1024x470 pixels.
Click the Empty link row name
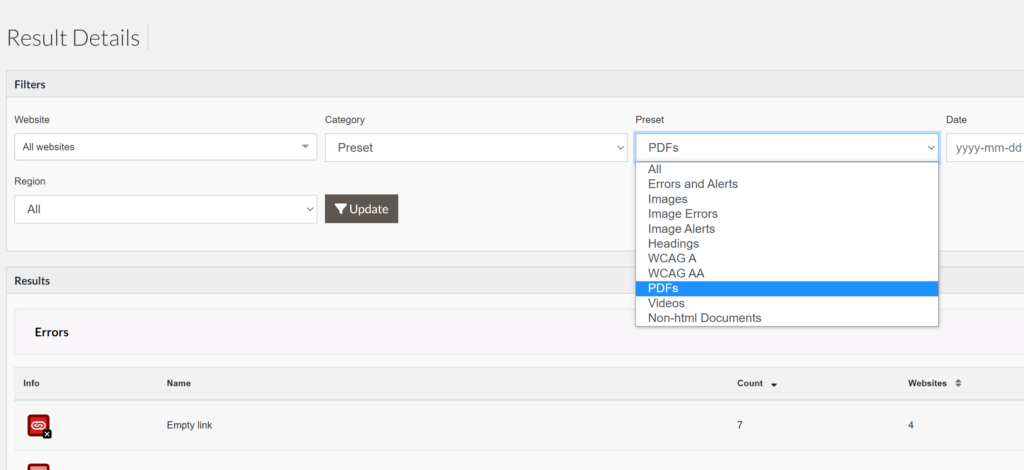click(x=189, y=426)
